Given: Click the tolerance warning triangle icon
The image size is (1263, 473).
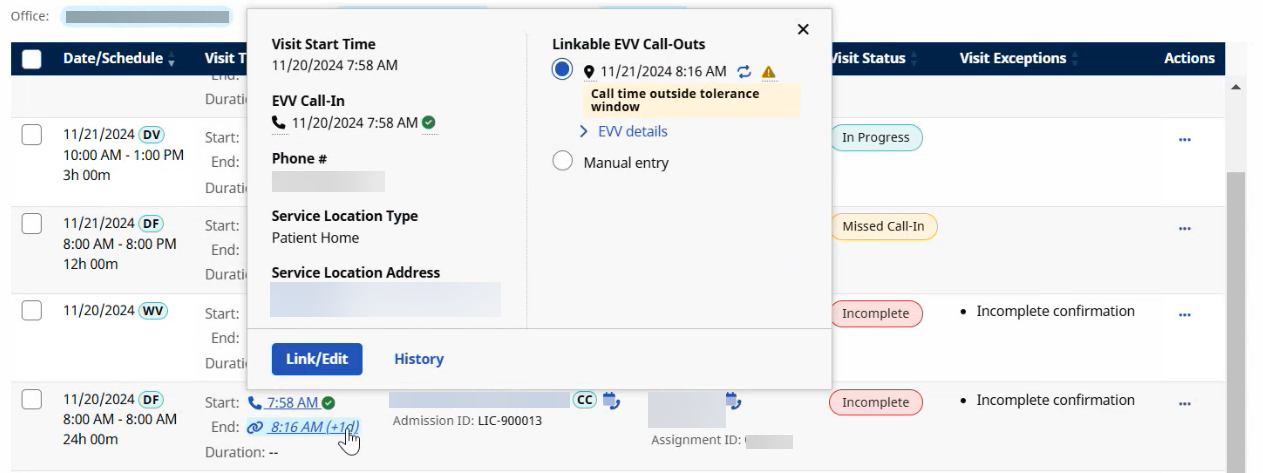Looking at the screenshot, I should [x=768, y=72].
